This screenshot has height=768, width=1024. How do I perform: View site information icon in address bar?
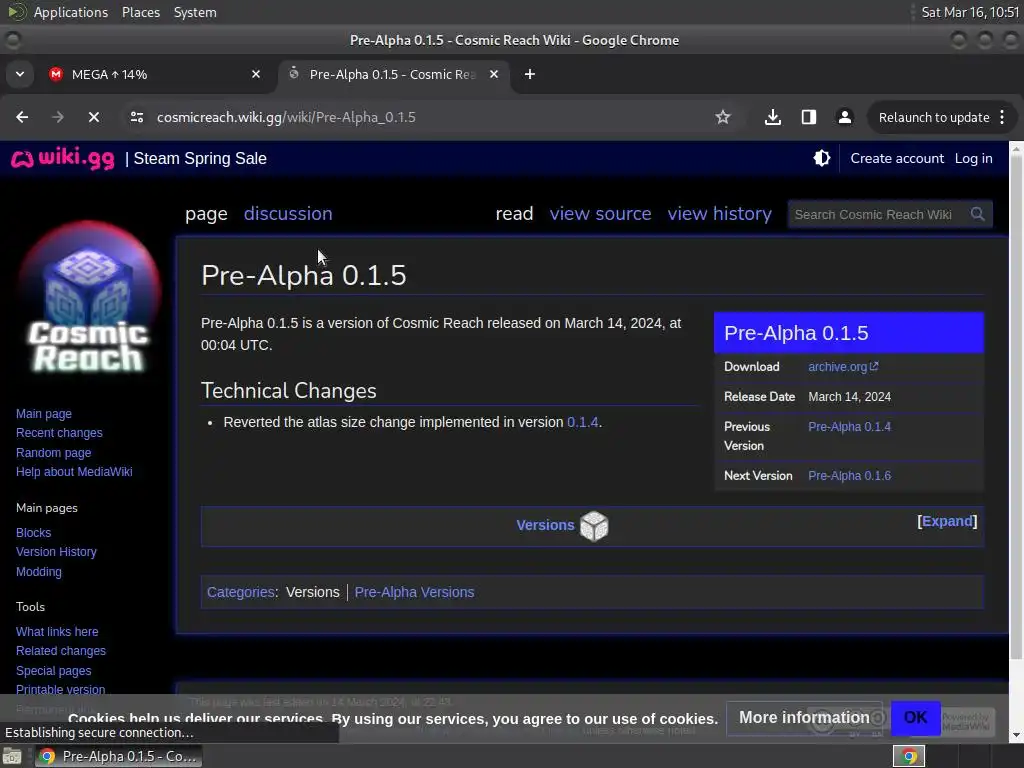tap(136, 117)
